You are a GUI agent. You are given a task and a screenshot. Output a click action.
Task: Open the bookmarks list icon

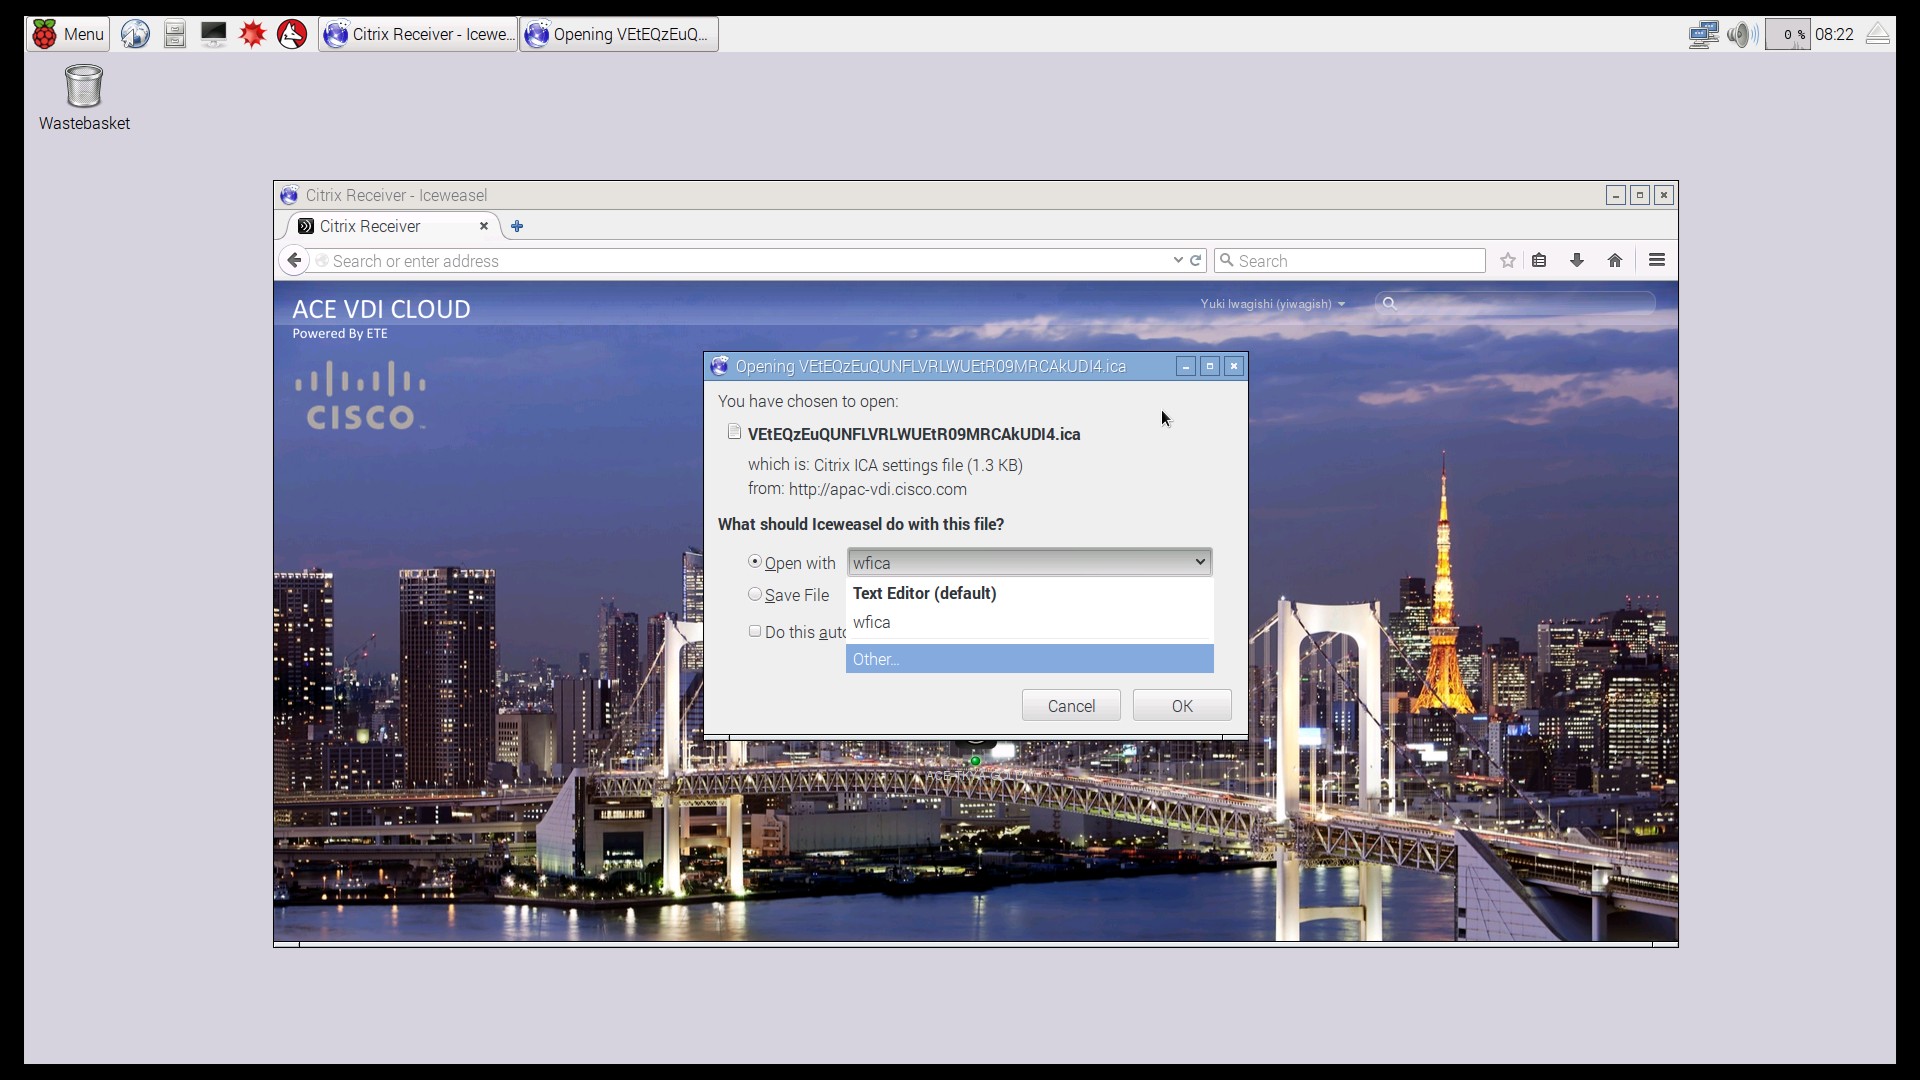click(1539, 261)
